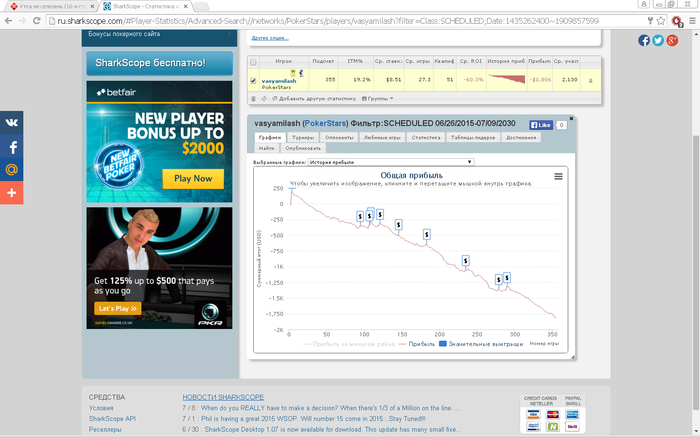The image size is (700, 438).
Task: Open the Реселлеры footer link
Action: 105,429
